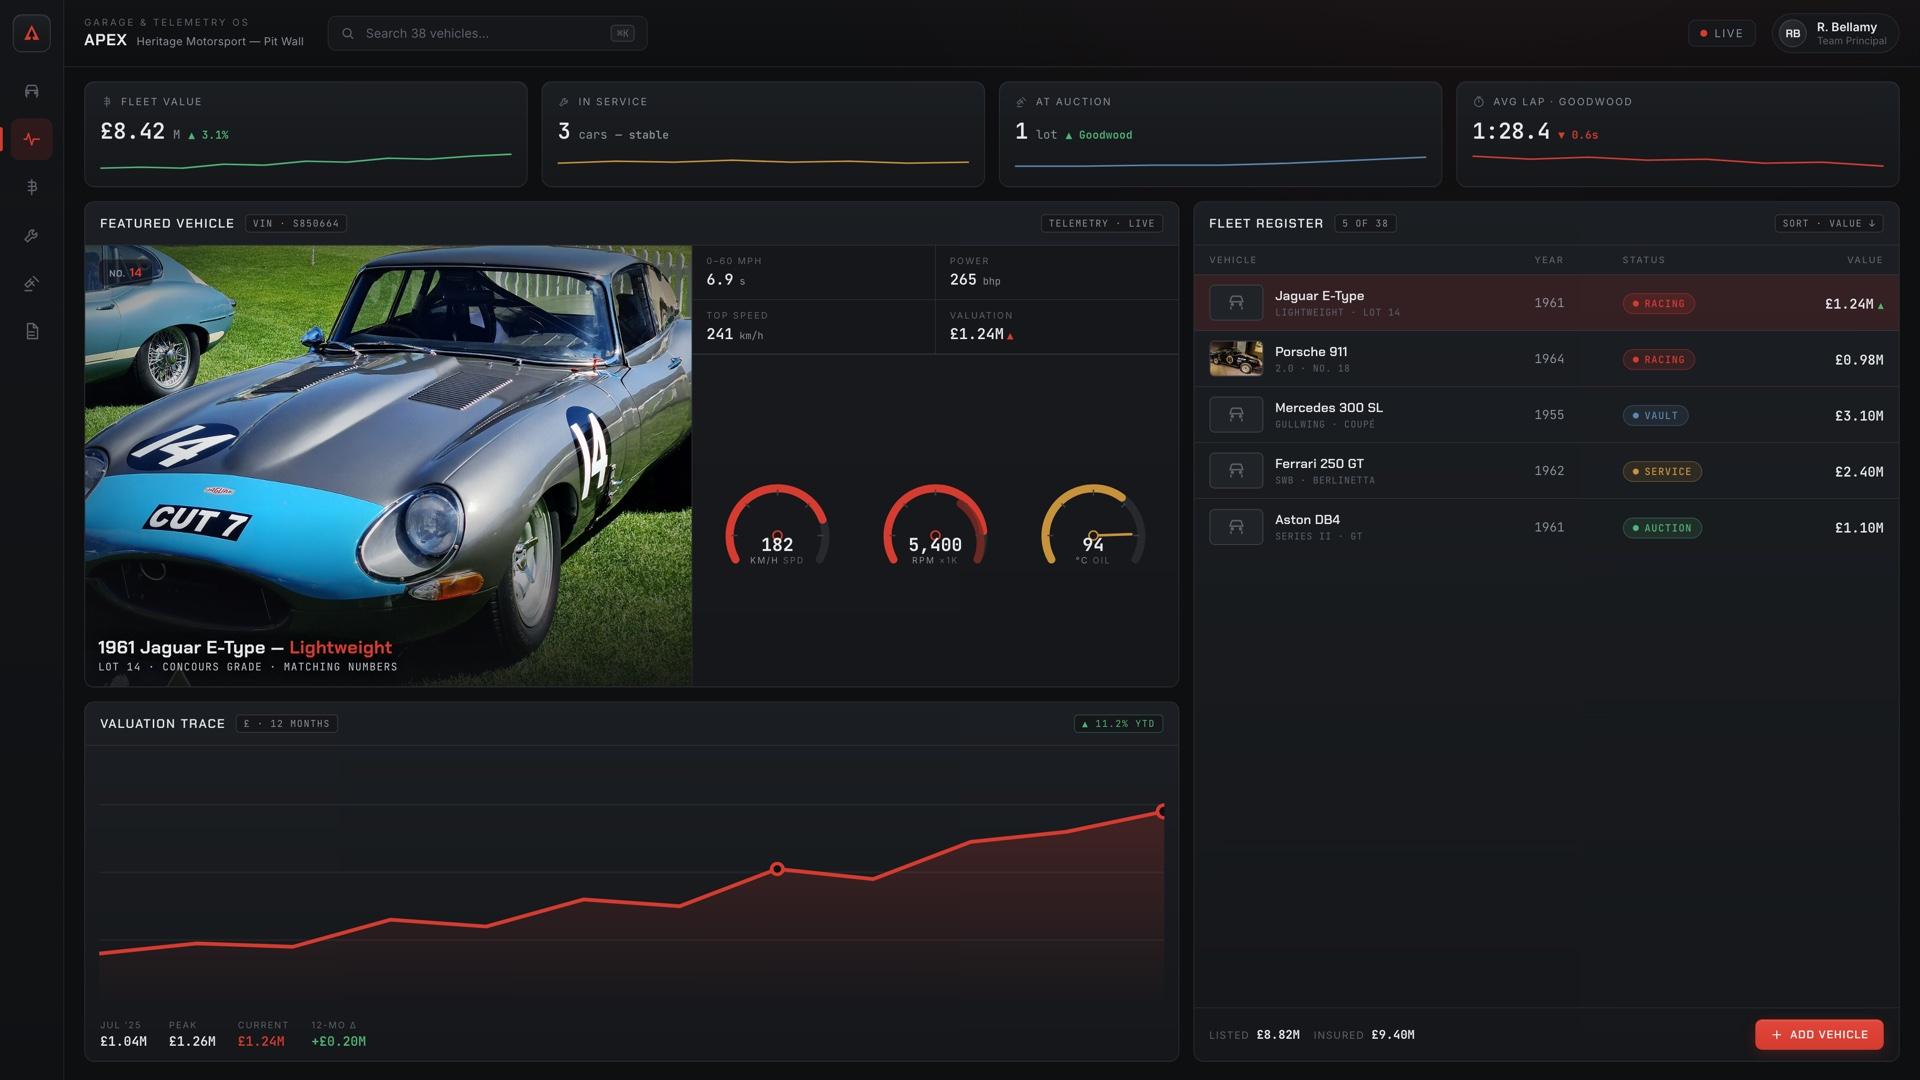Open the SORT · VALUE dropdown
Image resolution: width=1920 pixels, height=1080 pixels.
[1828, 223]
